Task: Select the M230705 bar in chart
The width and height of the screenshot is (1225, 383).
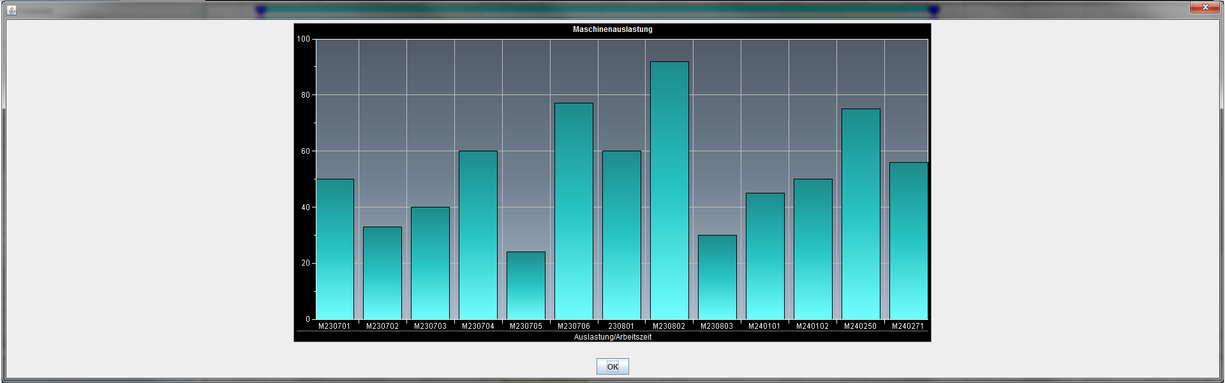Action: pyautogui.click(x=526, y=286)
